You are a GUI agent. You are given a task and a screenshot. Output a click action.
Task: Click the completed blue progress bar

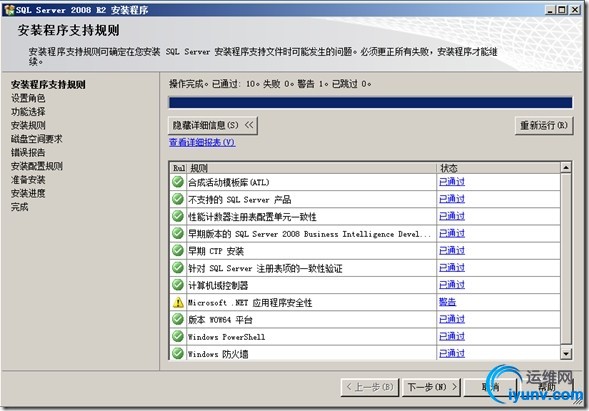pos(370,103)
